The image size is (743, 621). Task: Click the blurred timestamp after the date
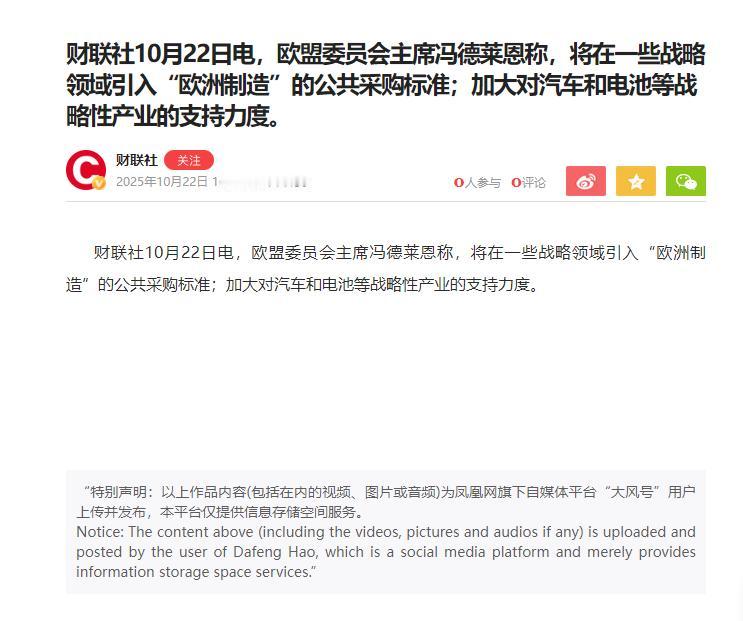point(262,182)
